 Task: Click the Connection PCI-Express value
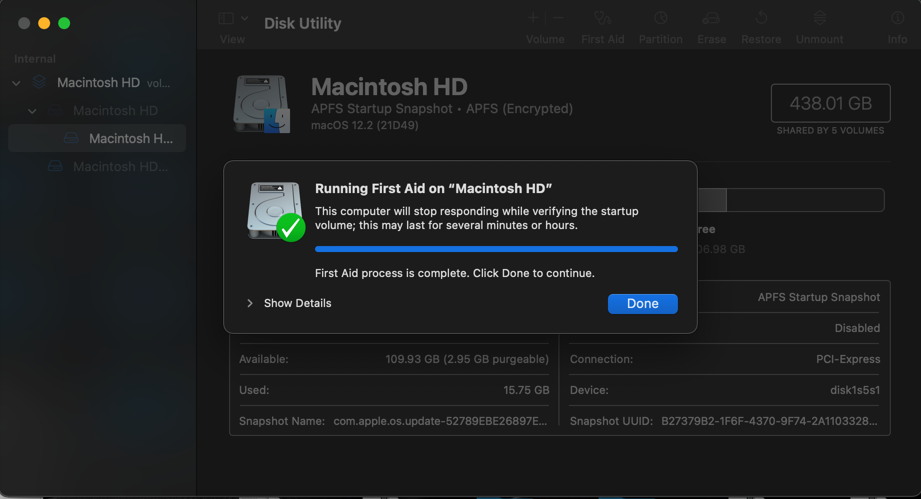(x=848, y=359)
